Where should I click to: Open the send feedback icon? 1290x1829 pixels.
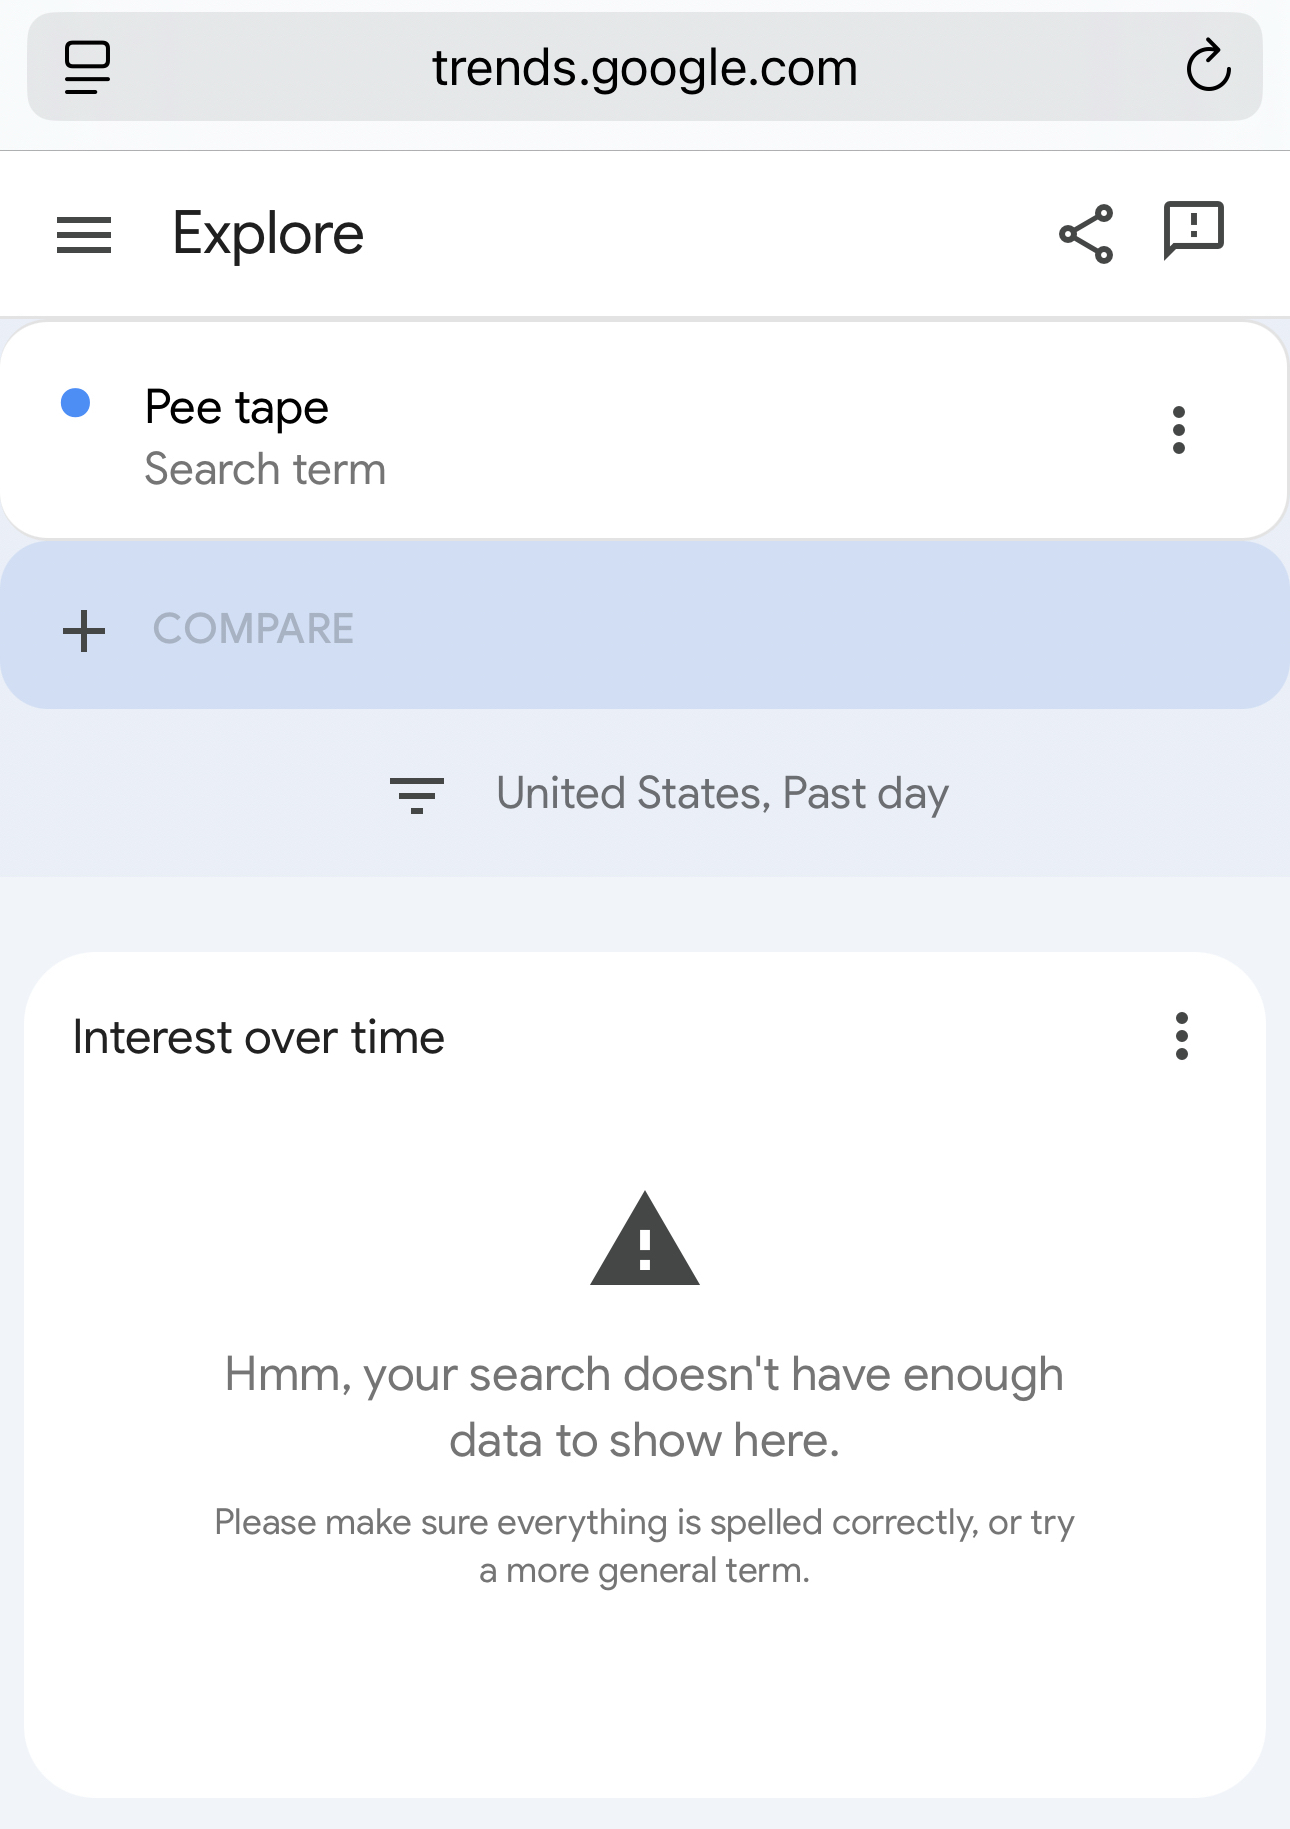[x=1193, y=231]
